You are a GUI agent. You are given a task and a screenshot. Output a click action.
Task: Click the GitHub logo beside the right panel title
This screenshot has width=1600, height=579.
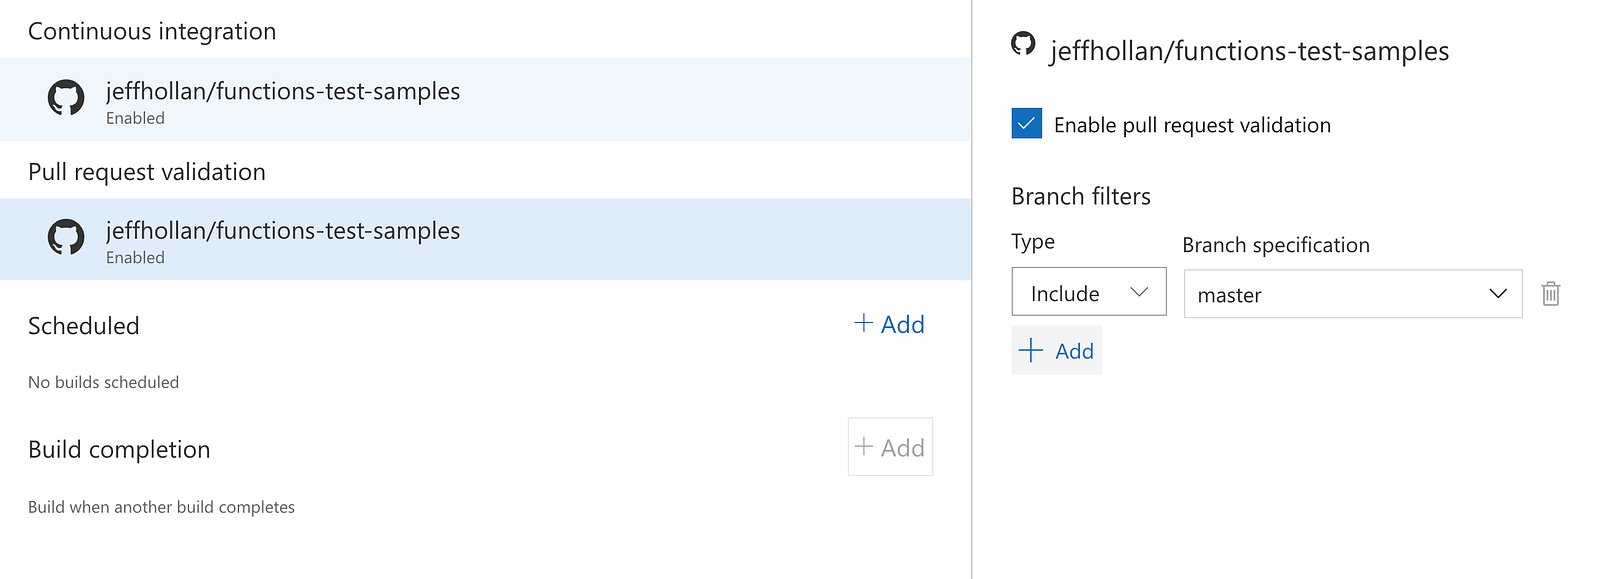click(1023, 44)
